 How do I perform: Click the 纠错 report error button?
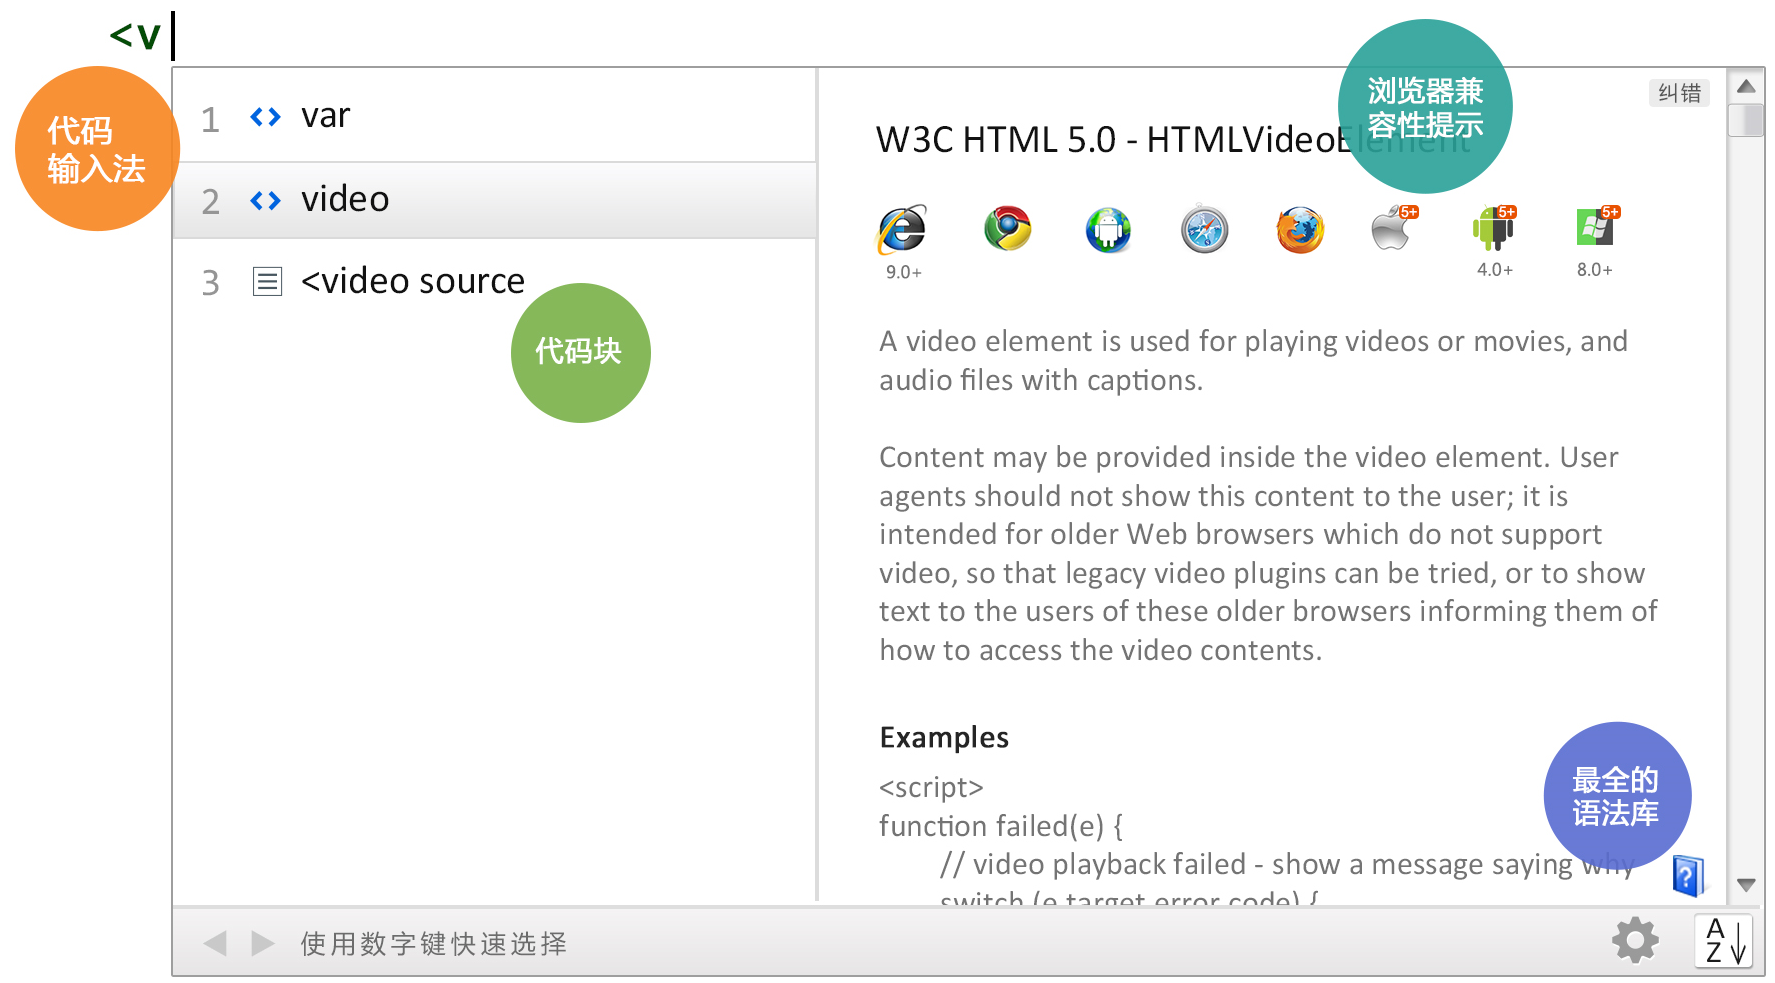1679,93
